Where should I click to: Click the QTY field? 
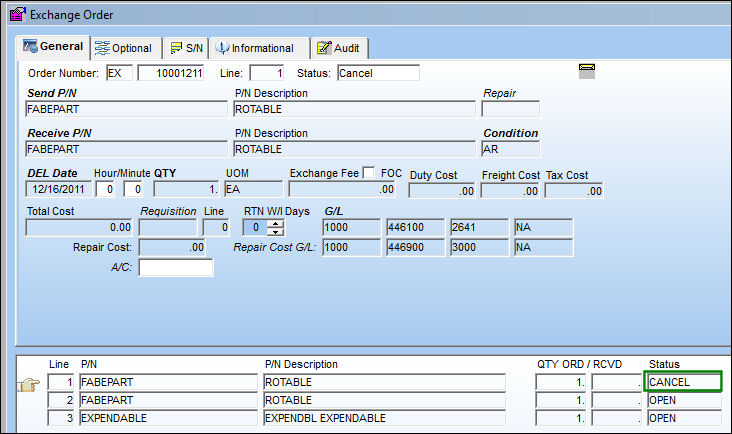(x=186, y=189)
